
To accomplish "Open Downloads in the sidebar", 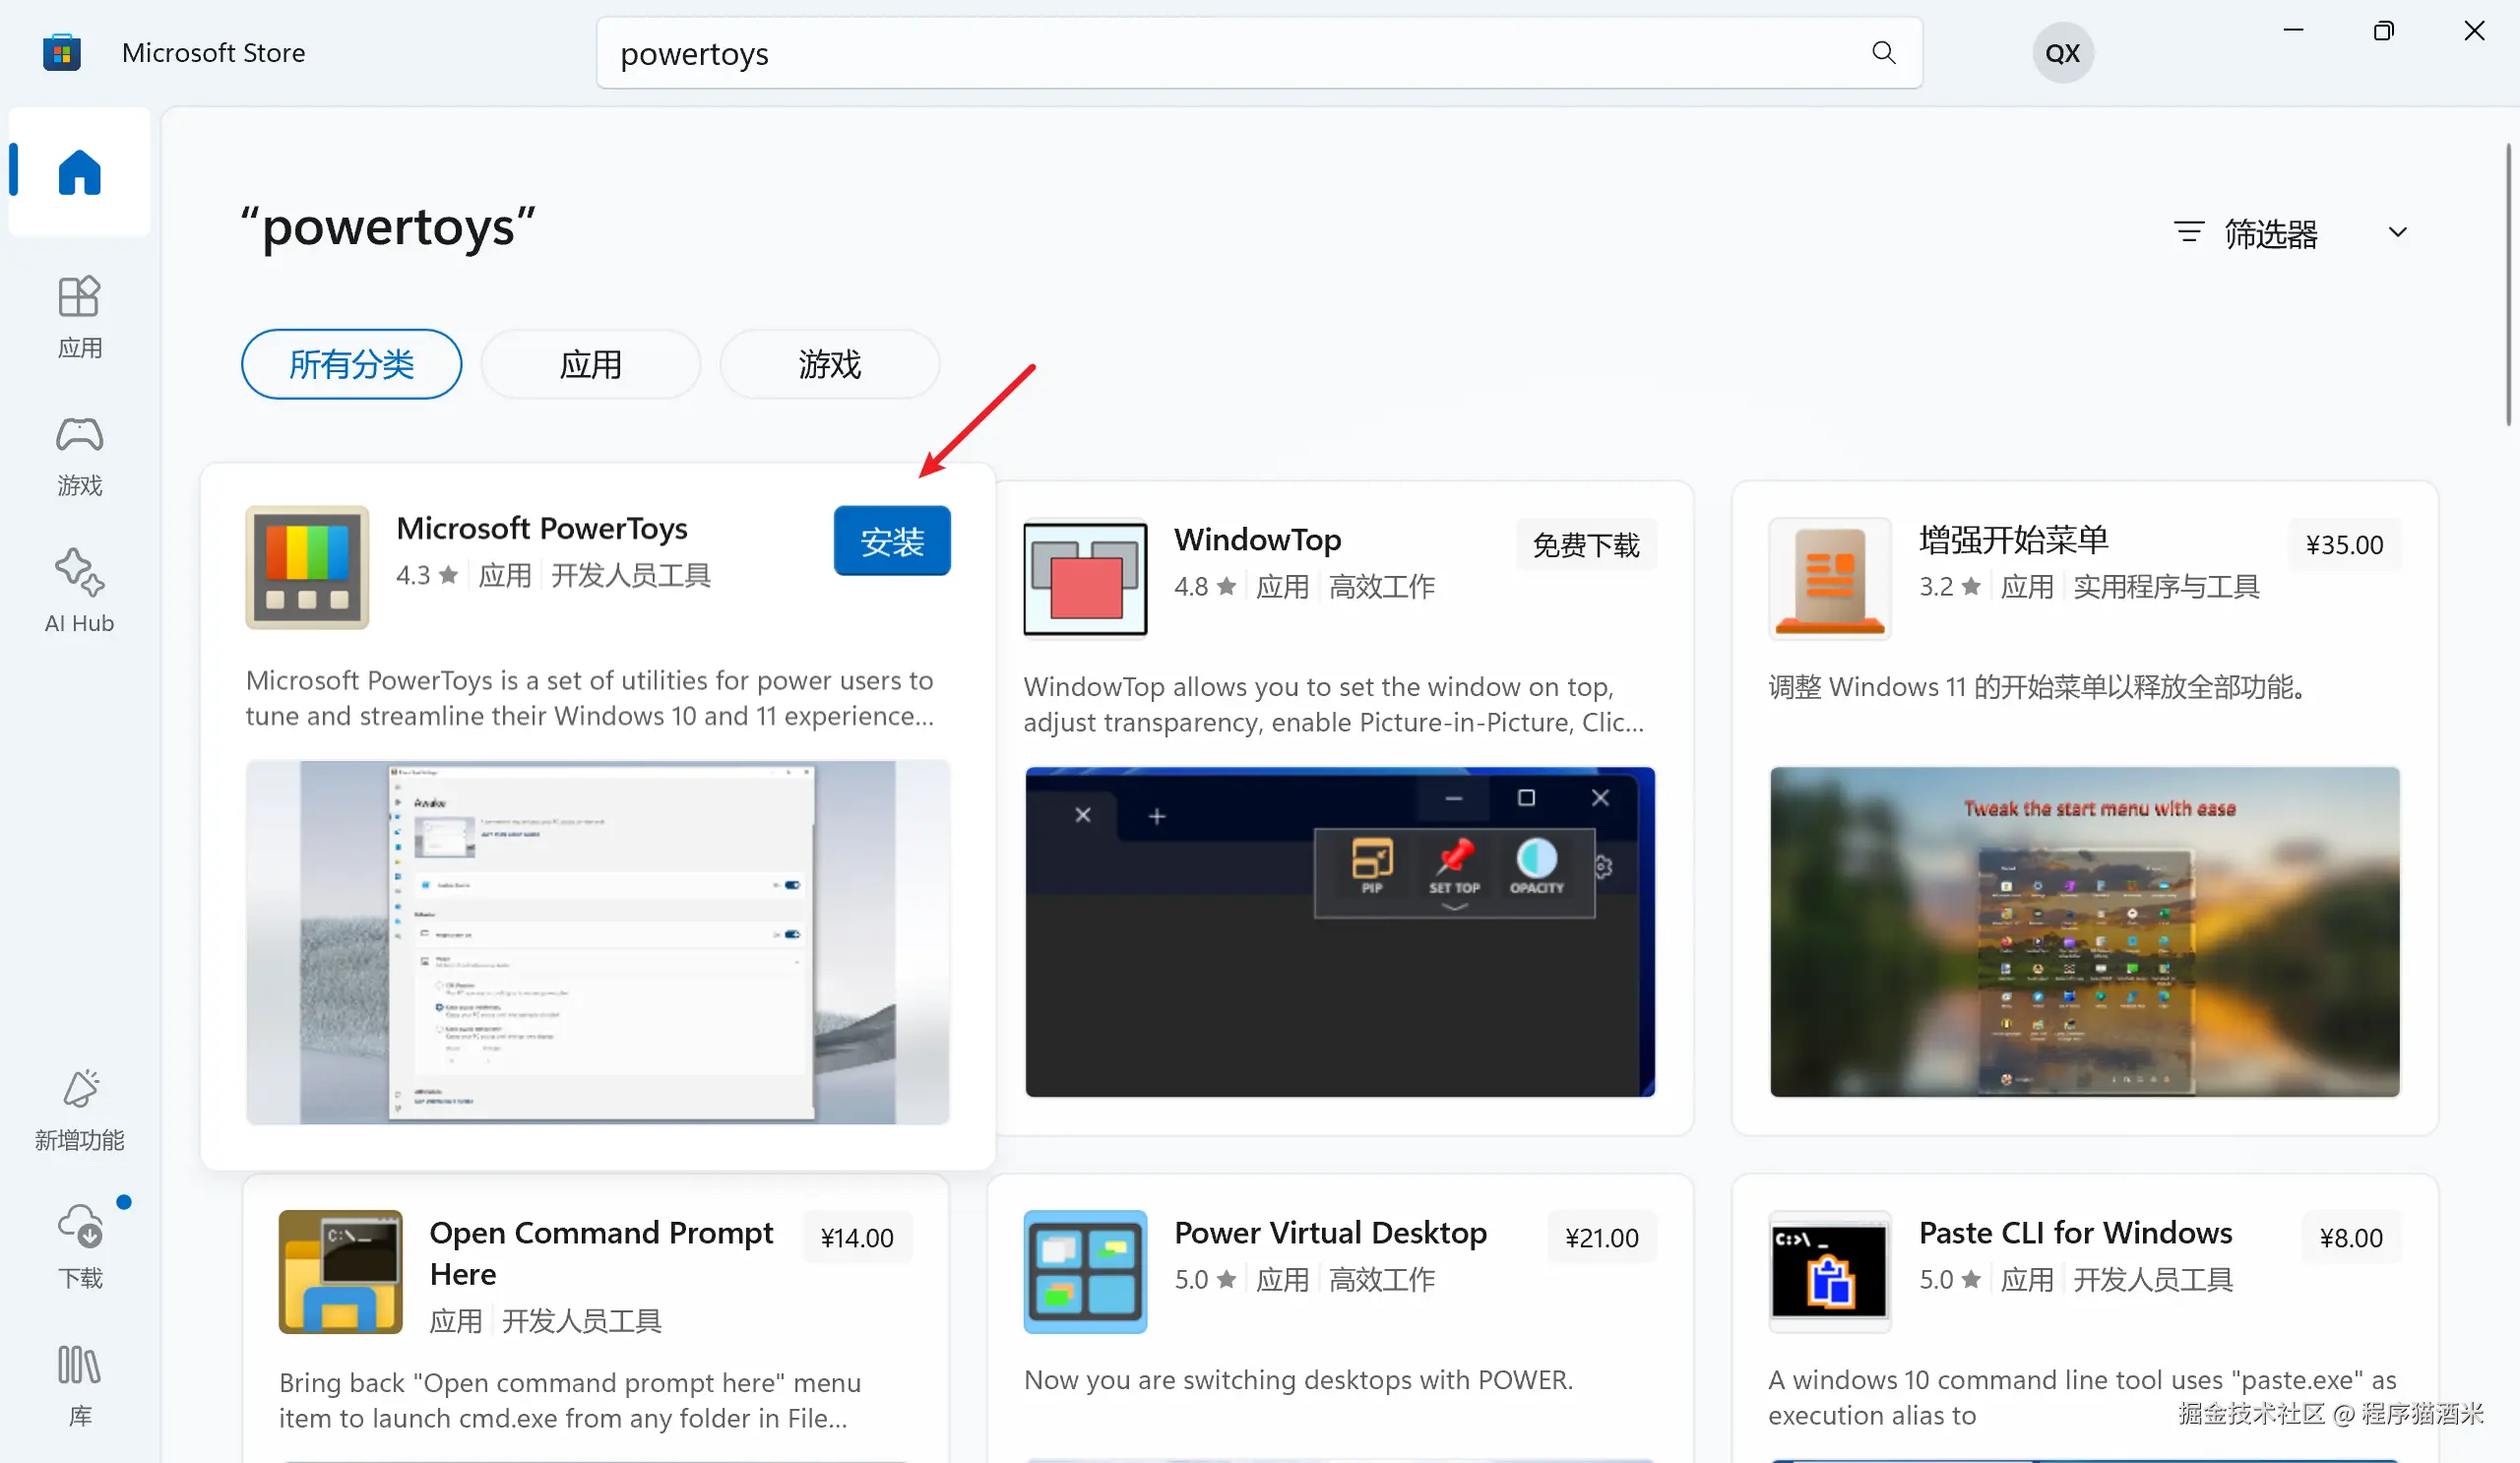I will 80,1246.
